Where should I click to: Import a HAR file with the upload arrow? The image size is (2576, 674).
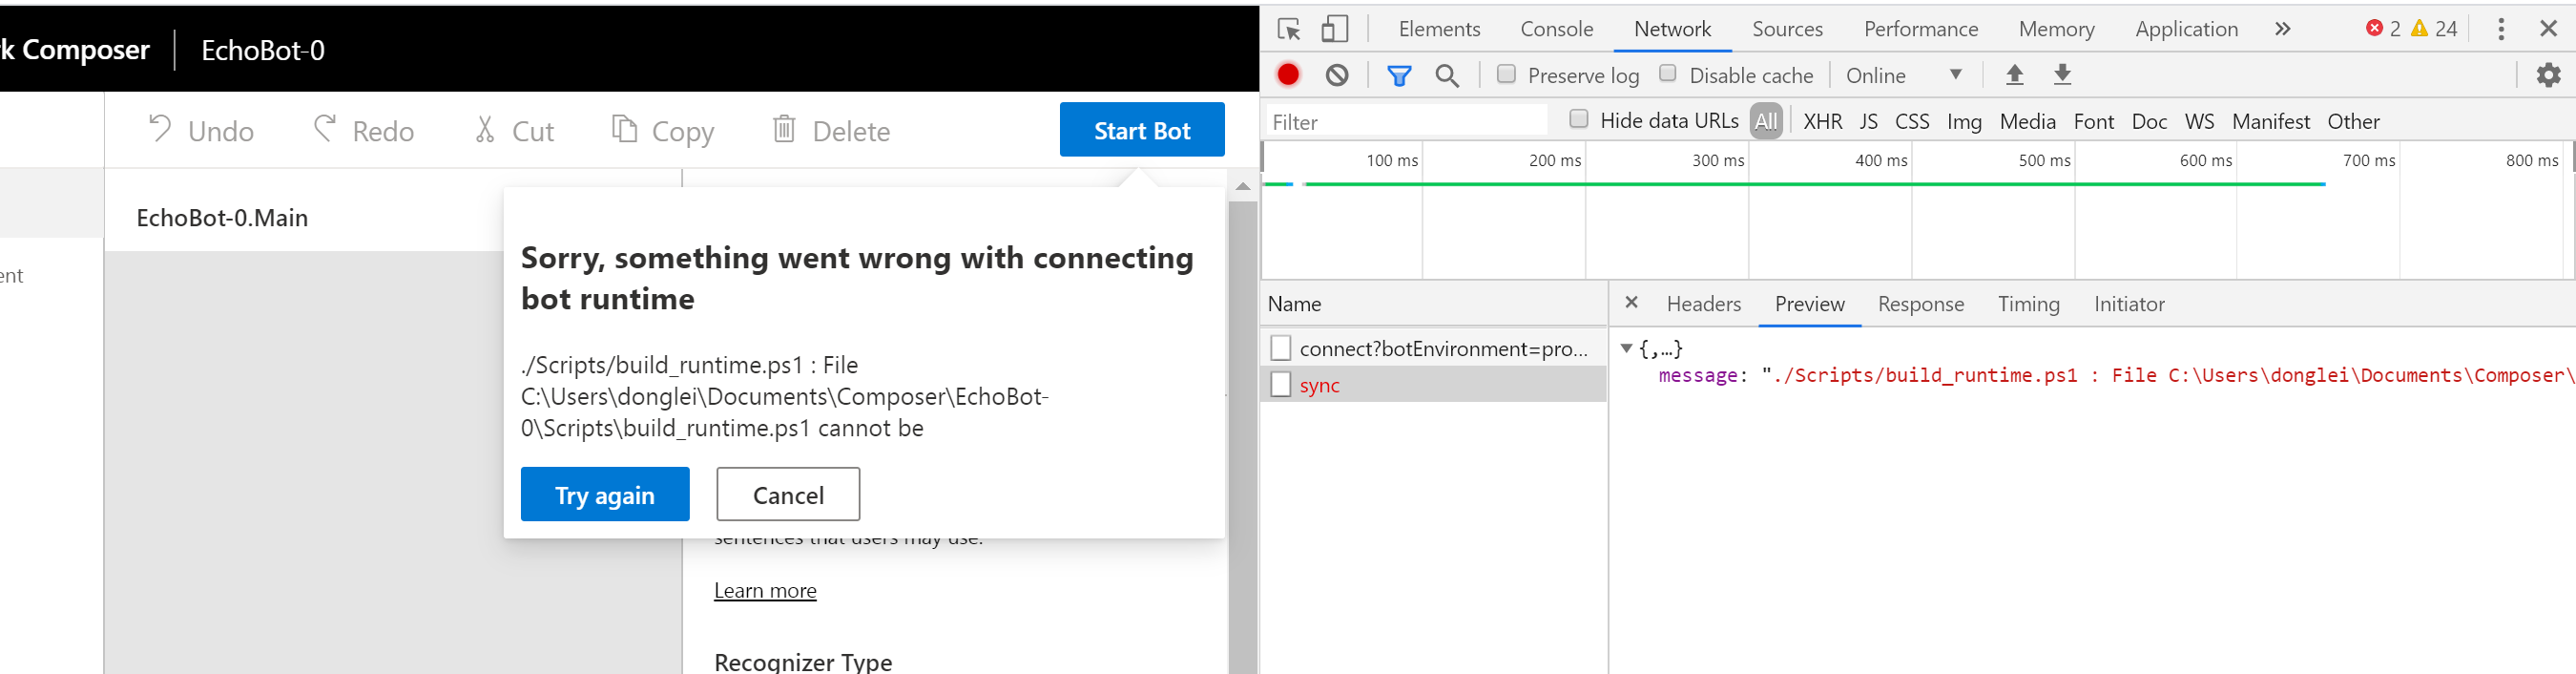click(x=2015, y=75)
